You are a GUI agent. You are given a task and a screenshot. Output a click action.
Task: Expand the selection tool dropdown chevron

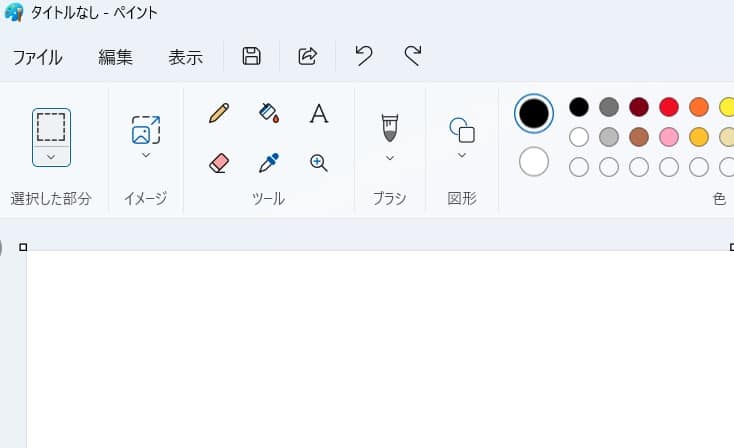pos(51,157)
